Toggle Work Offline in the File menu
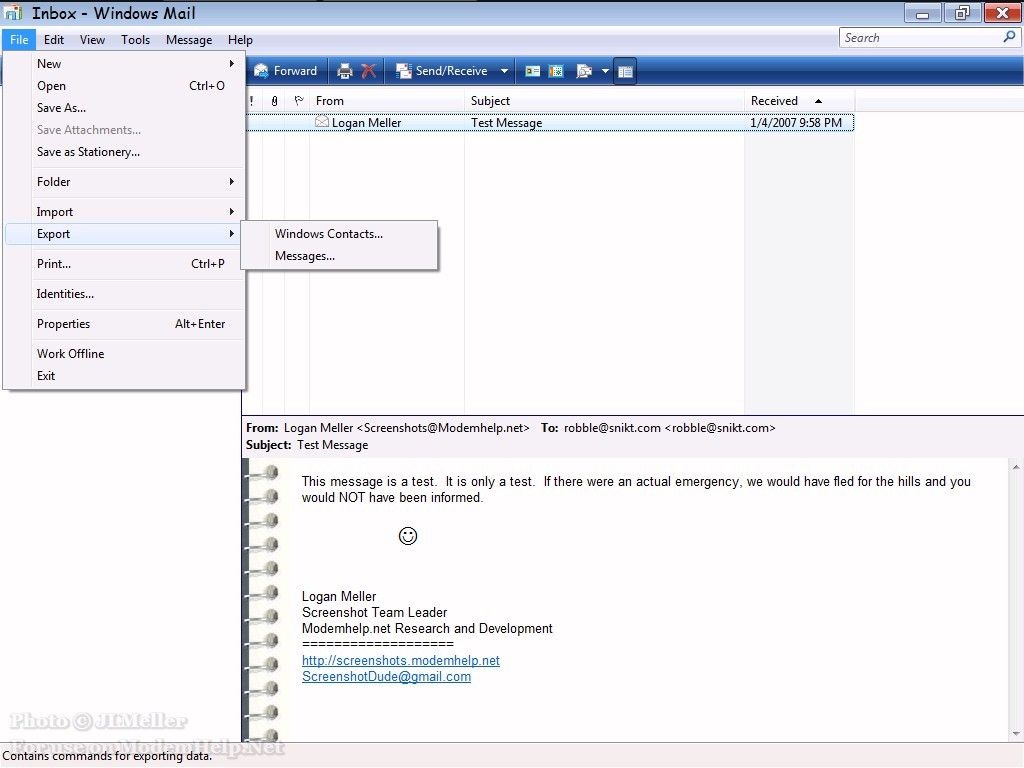 (x=125, y=354)
